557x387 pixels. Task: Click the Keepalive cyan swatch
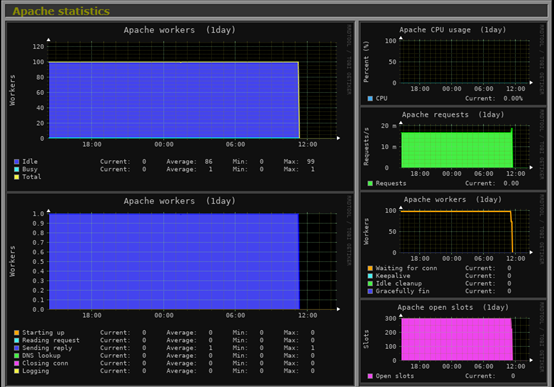pyautogui.click(x=370, y=276)
